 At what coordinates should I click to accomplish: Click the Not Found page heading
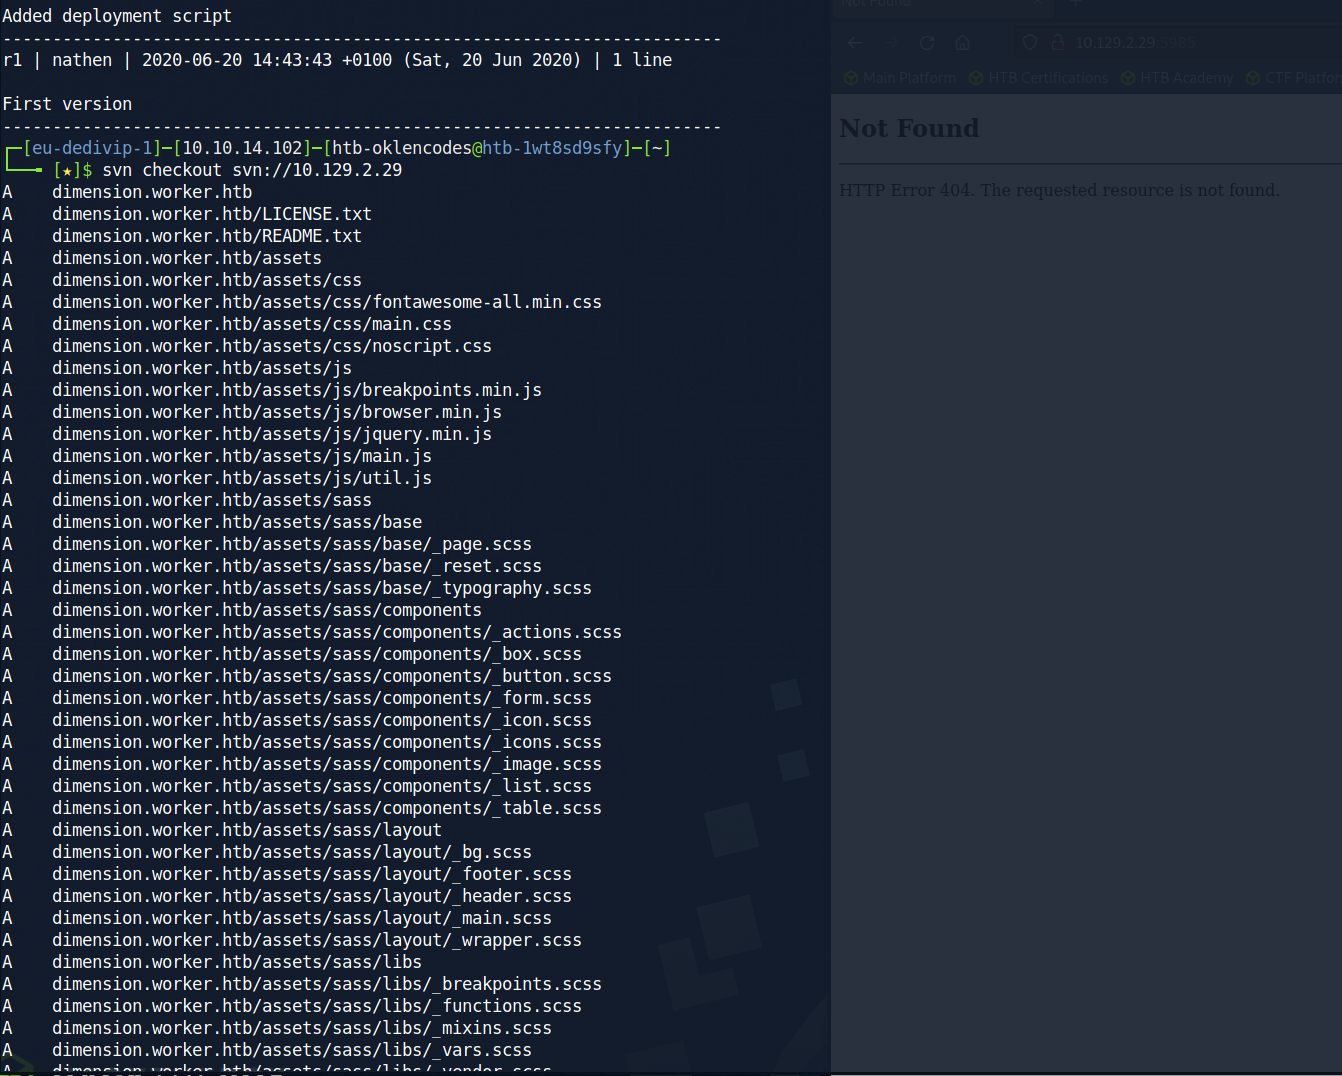(x=909, y=129)
